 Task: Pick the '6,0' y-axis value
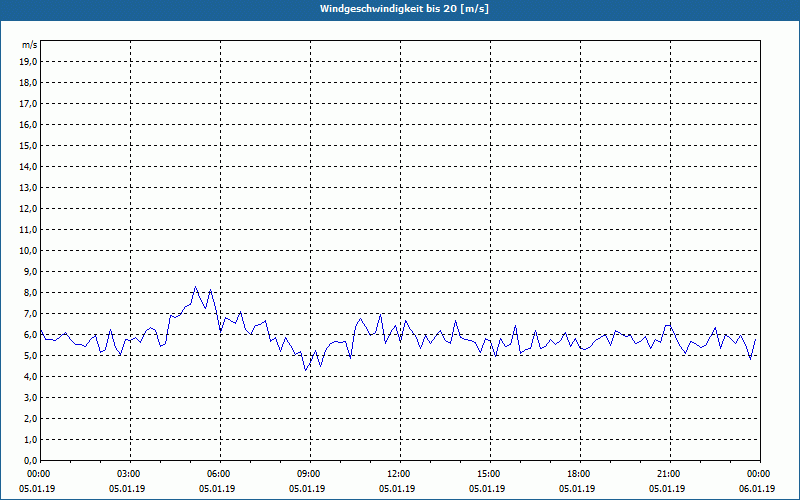(30, 335)
